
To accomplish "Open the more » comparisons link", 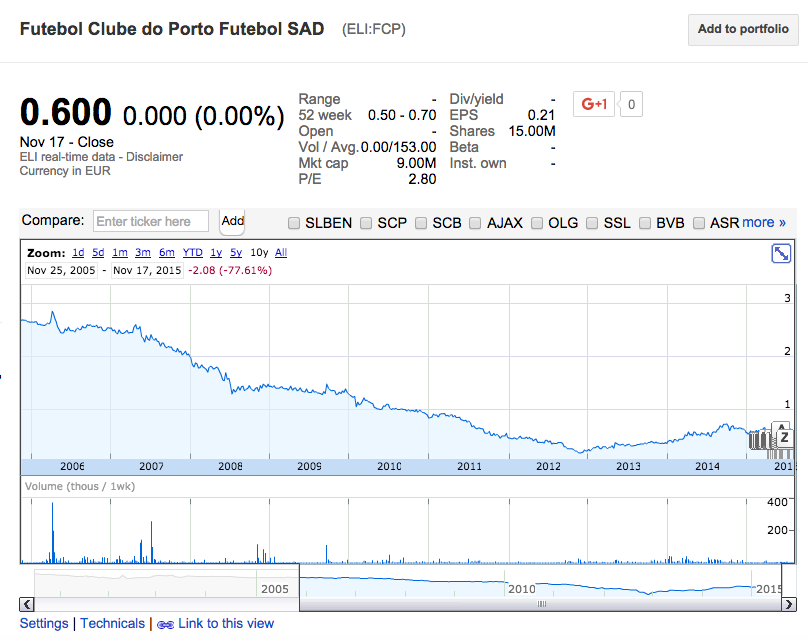I will tap(764, 223).
